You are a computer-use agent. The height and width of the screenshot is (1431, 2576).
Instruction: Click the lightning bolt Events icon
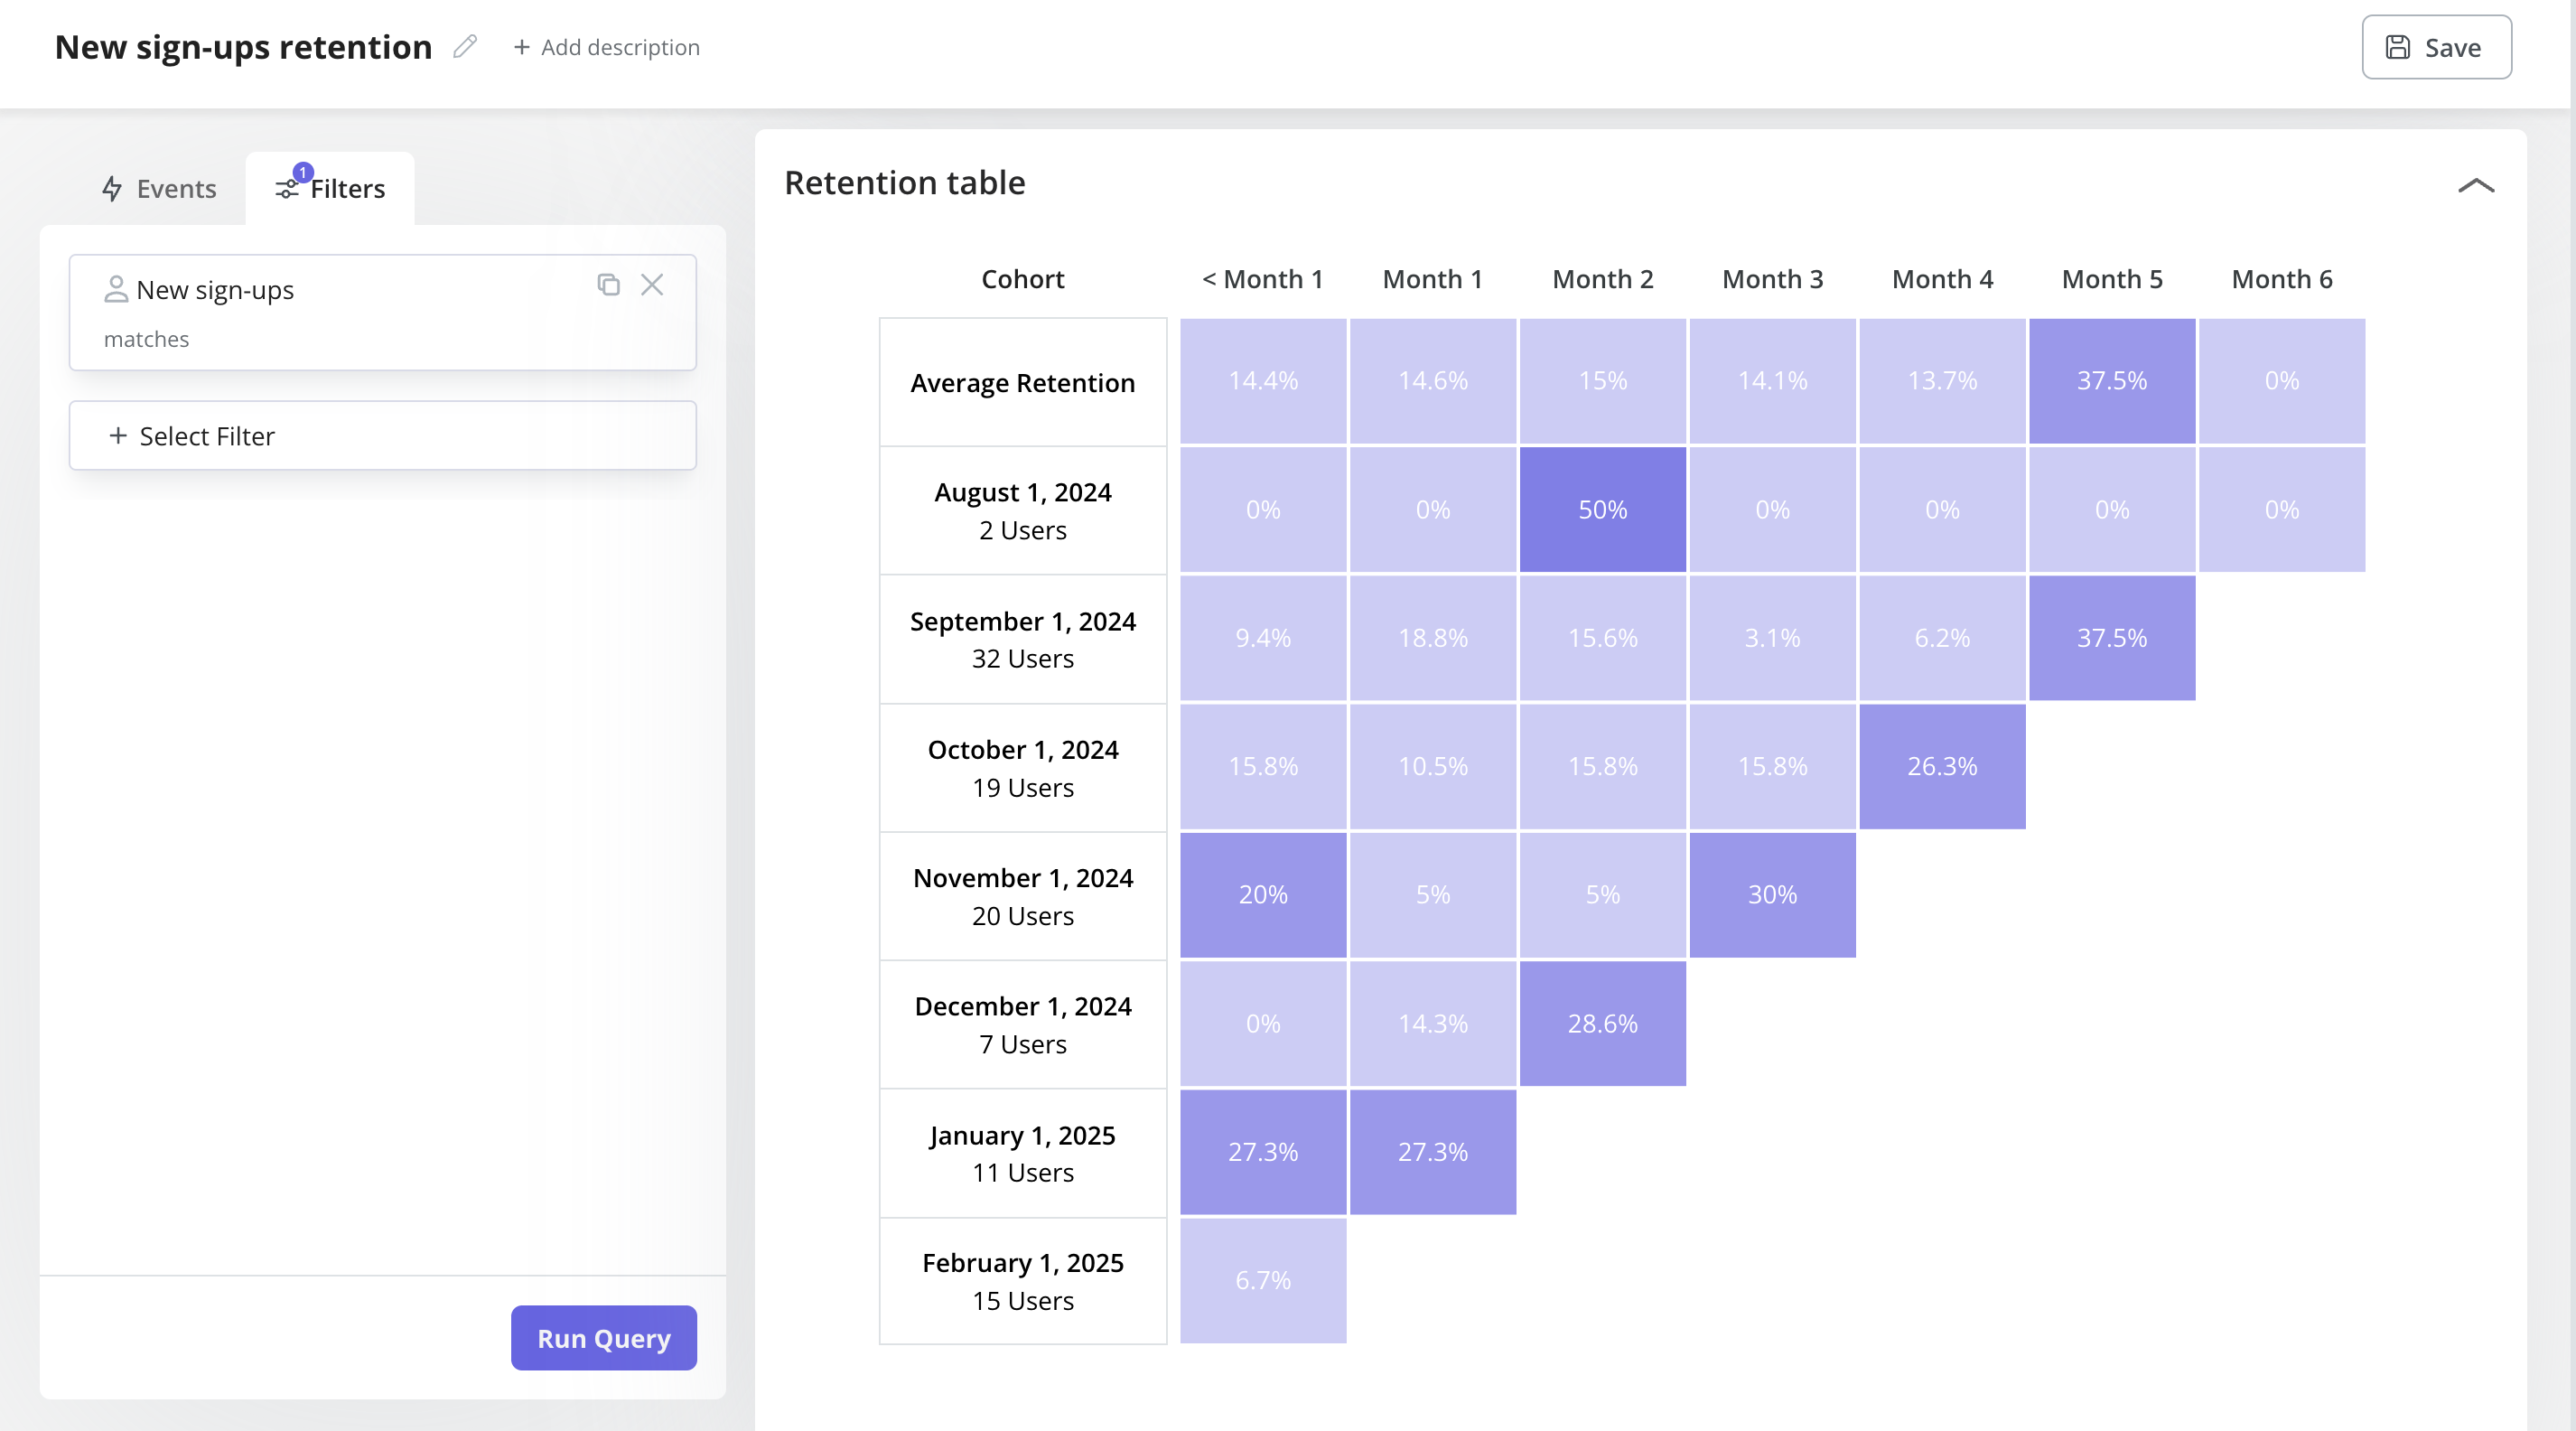coord(113,189)
